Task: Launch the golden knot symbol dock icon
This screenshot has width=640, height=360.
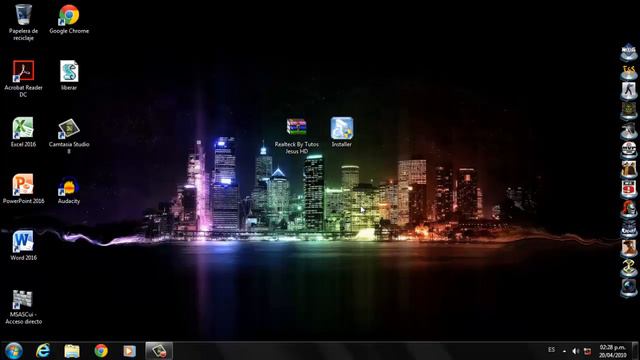Action: 629,268
